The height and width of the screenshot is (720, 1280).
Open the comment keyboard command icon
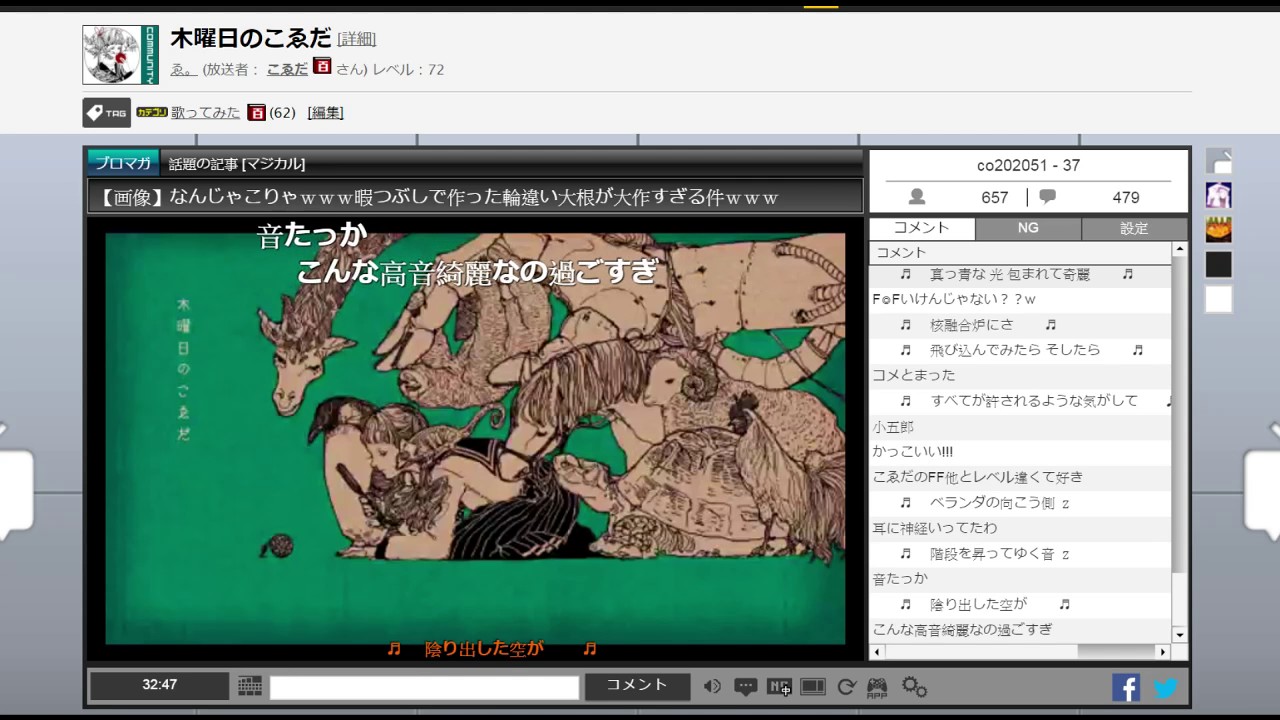(250, 686)
